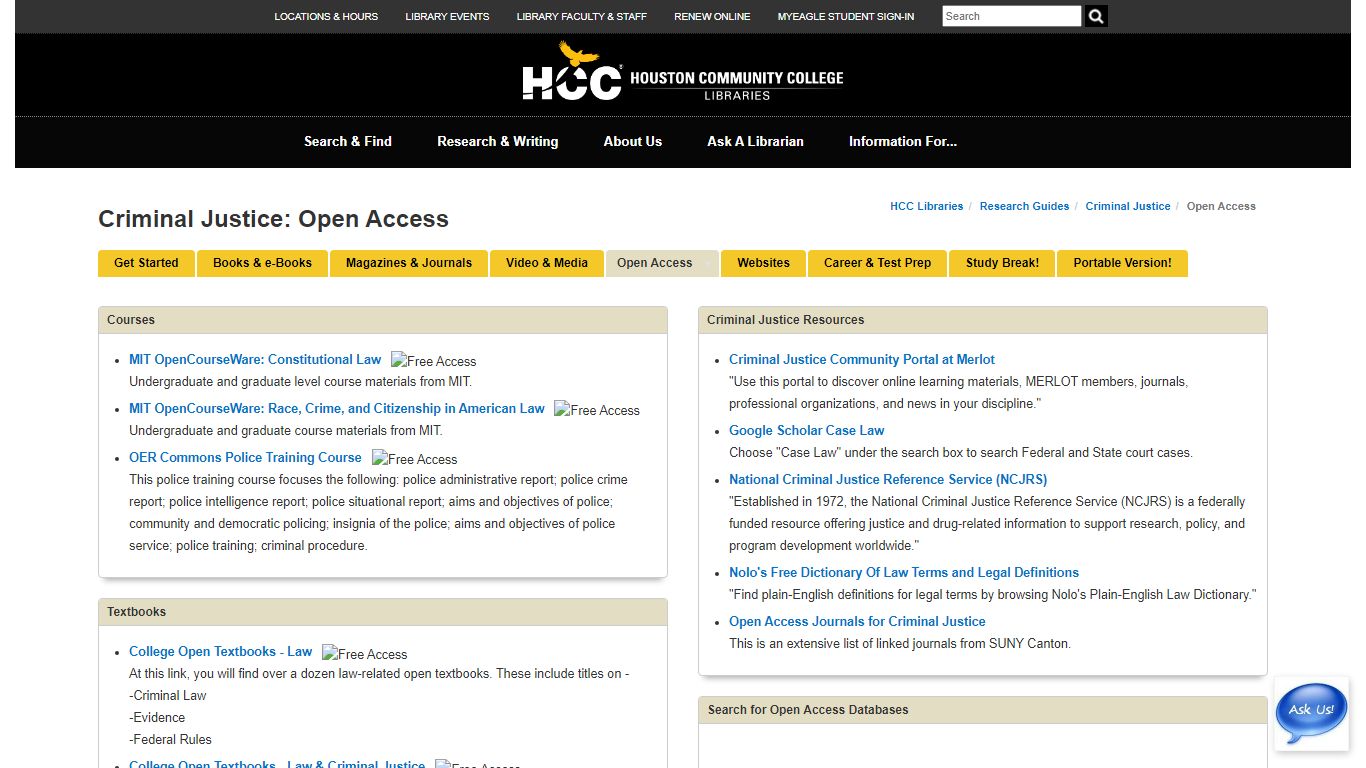The width and height of the screenshot is (1366, 768).
Task: Open Library Events link
Action: pos(447,16)
